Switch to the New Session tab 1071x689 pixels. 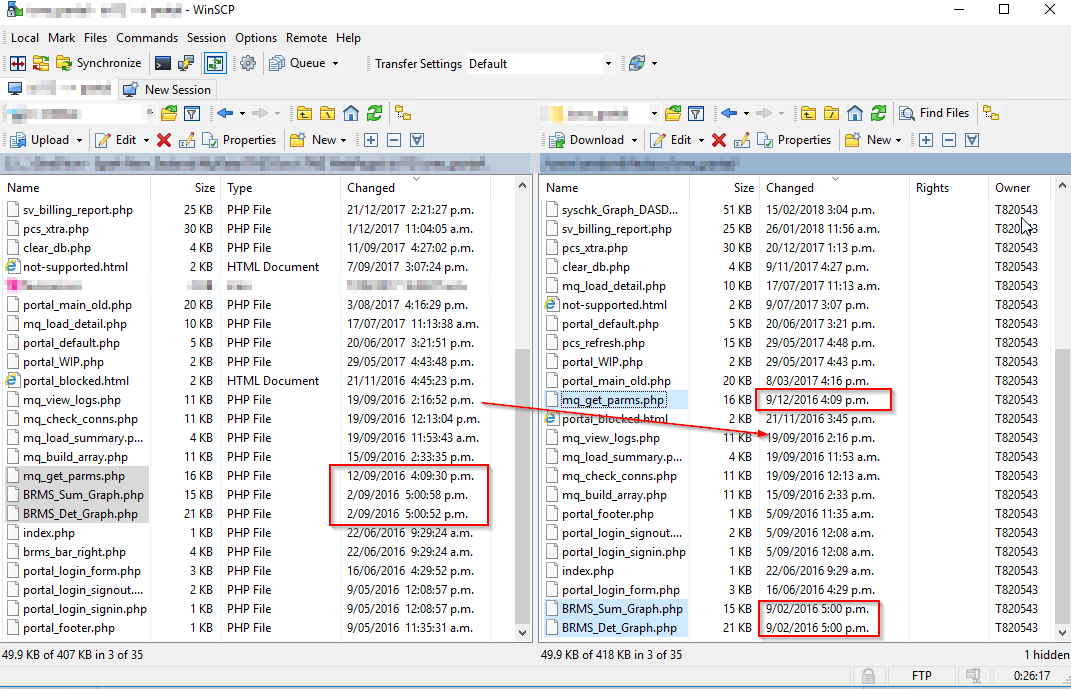pos(167,89)
